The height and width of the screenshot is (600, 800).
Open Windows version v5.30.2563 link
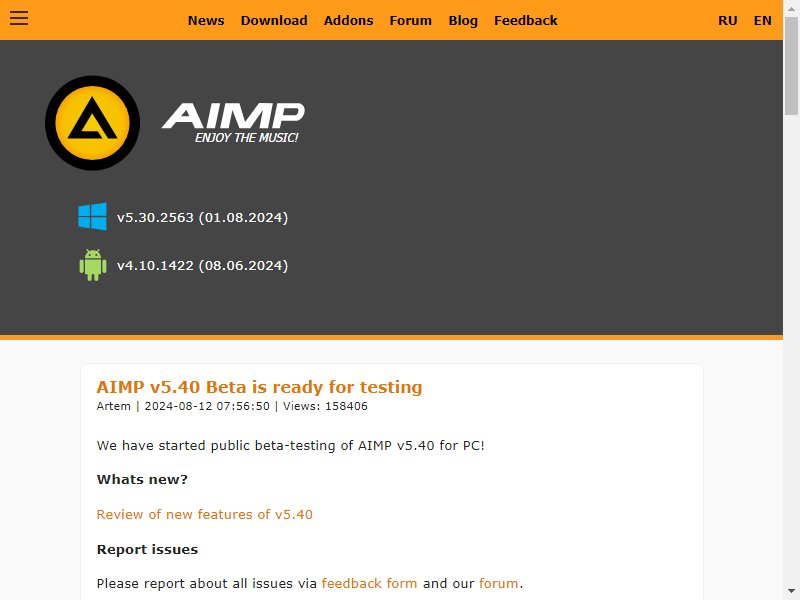[203, 217]
